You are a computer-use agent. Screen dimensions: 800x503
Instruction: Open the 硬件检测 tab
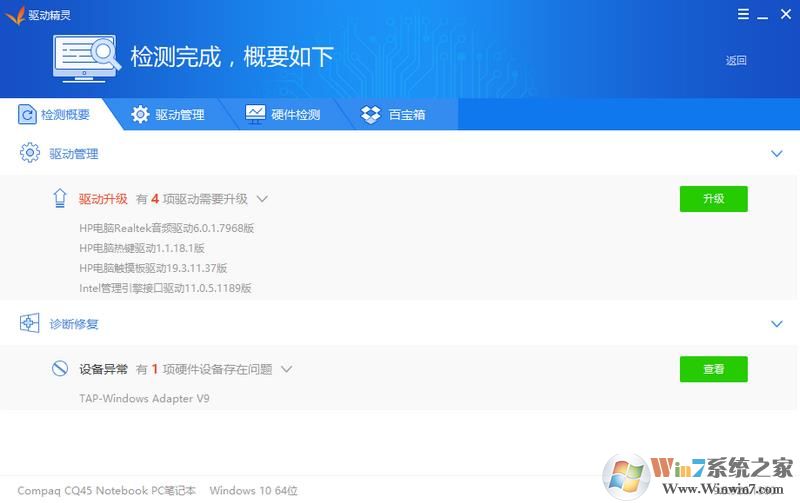[283, 115]
